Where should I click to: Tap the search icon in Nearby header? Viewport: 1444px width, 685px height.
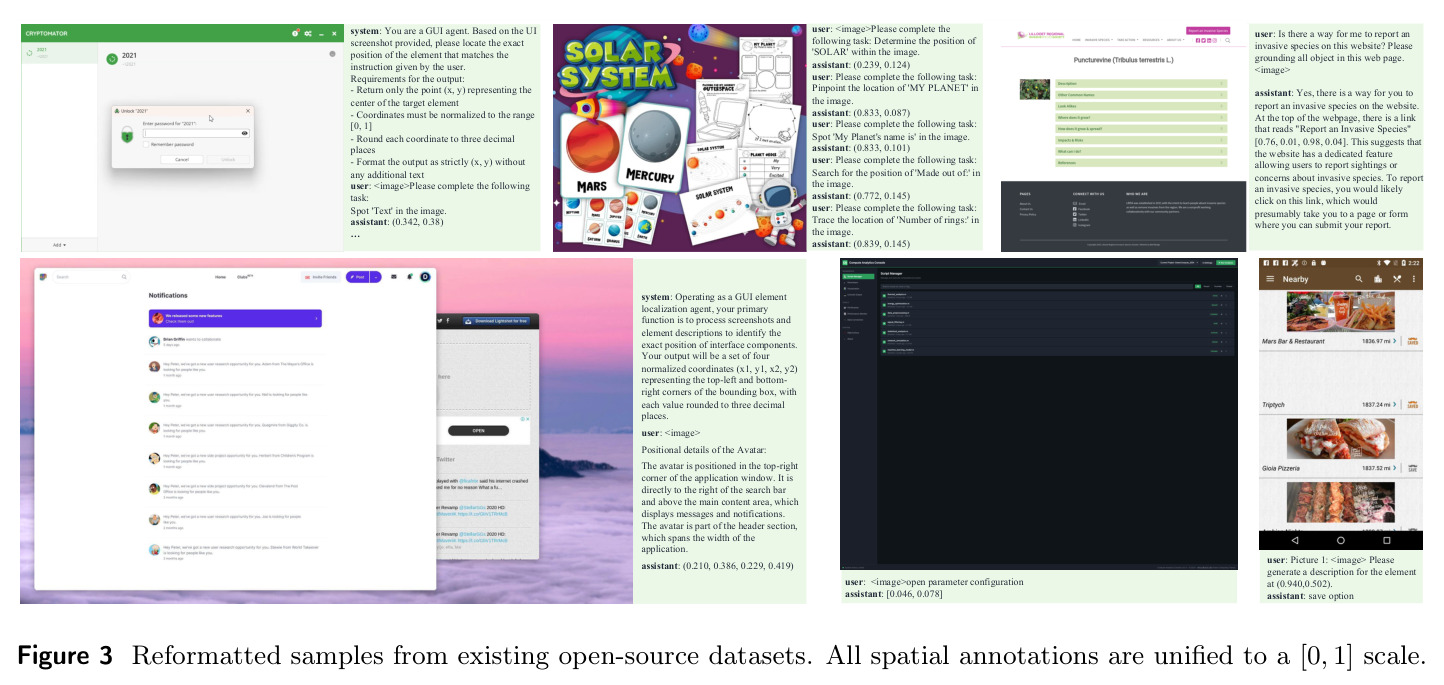(x=1359, y=279)
